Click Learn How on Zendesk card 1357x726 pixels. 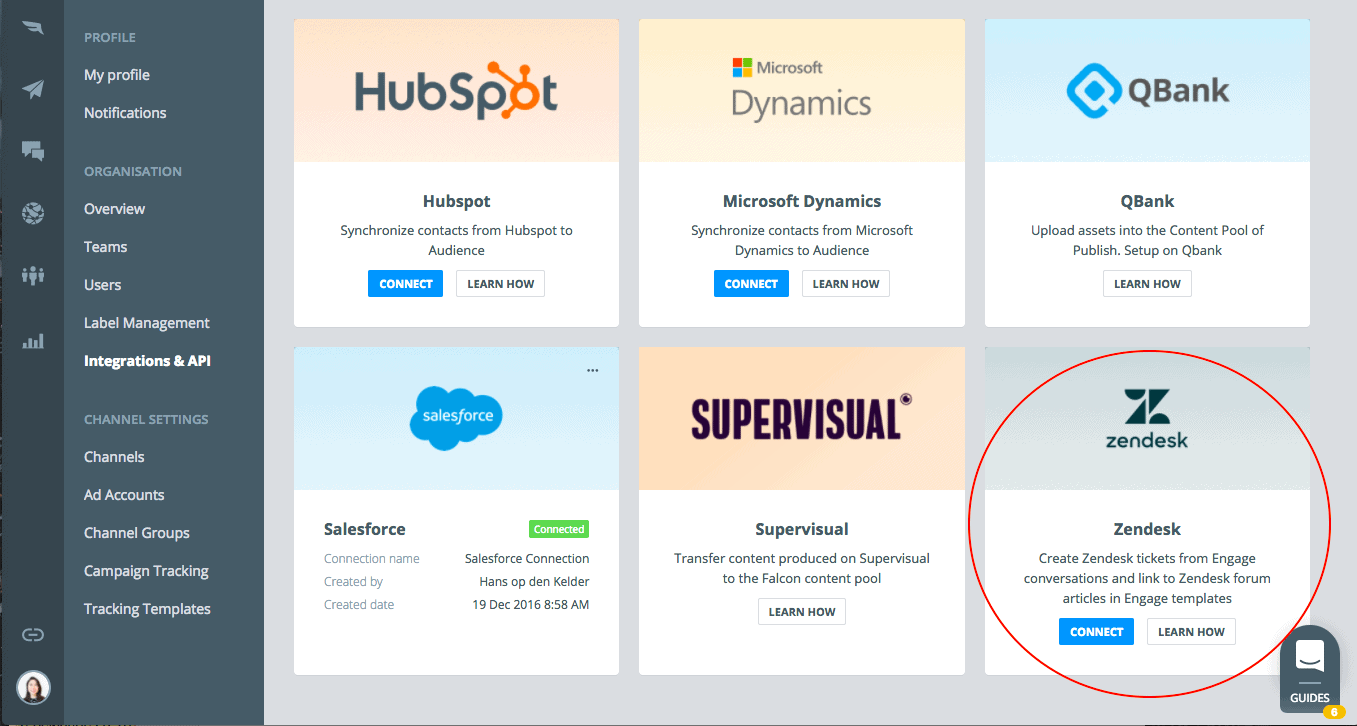(1191, 632)
